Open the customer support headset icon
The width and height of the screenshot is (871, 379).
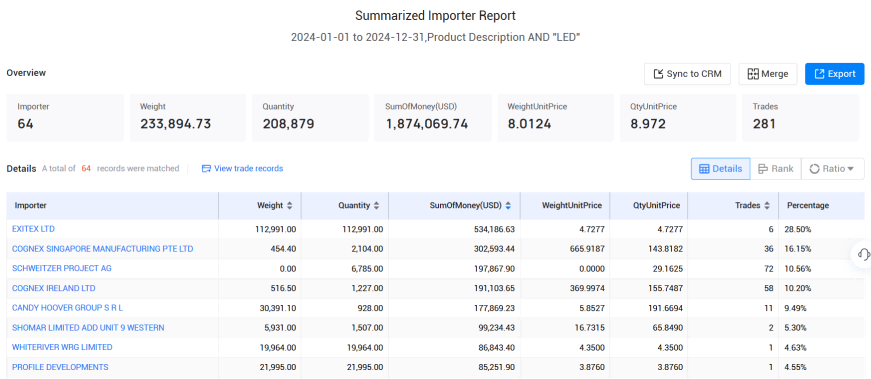[863, 255]
